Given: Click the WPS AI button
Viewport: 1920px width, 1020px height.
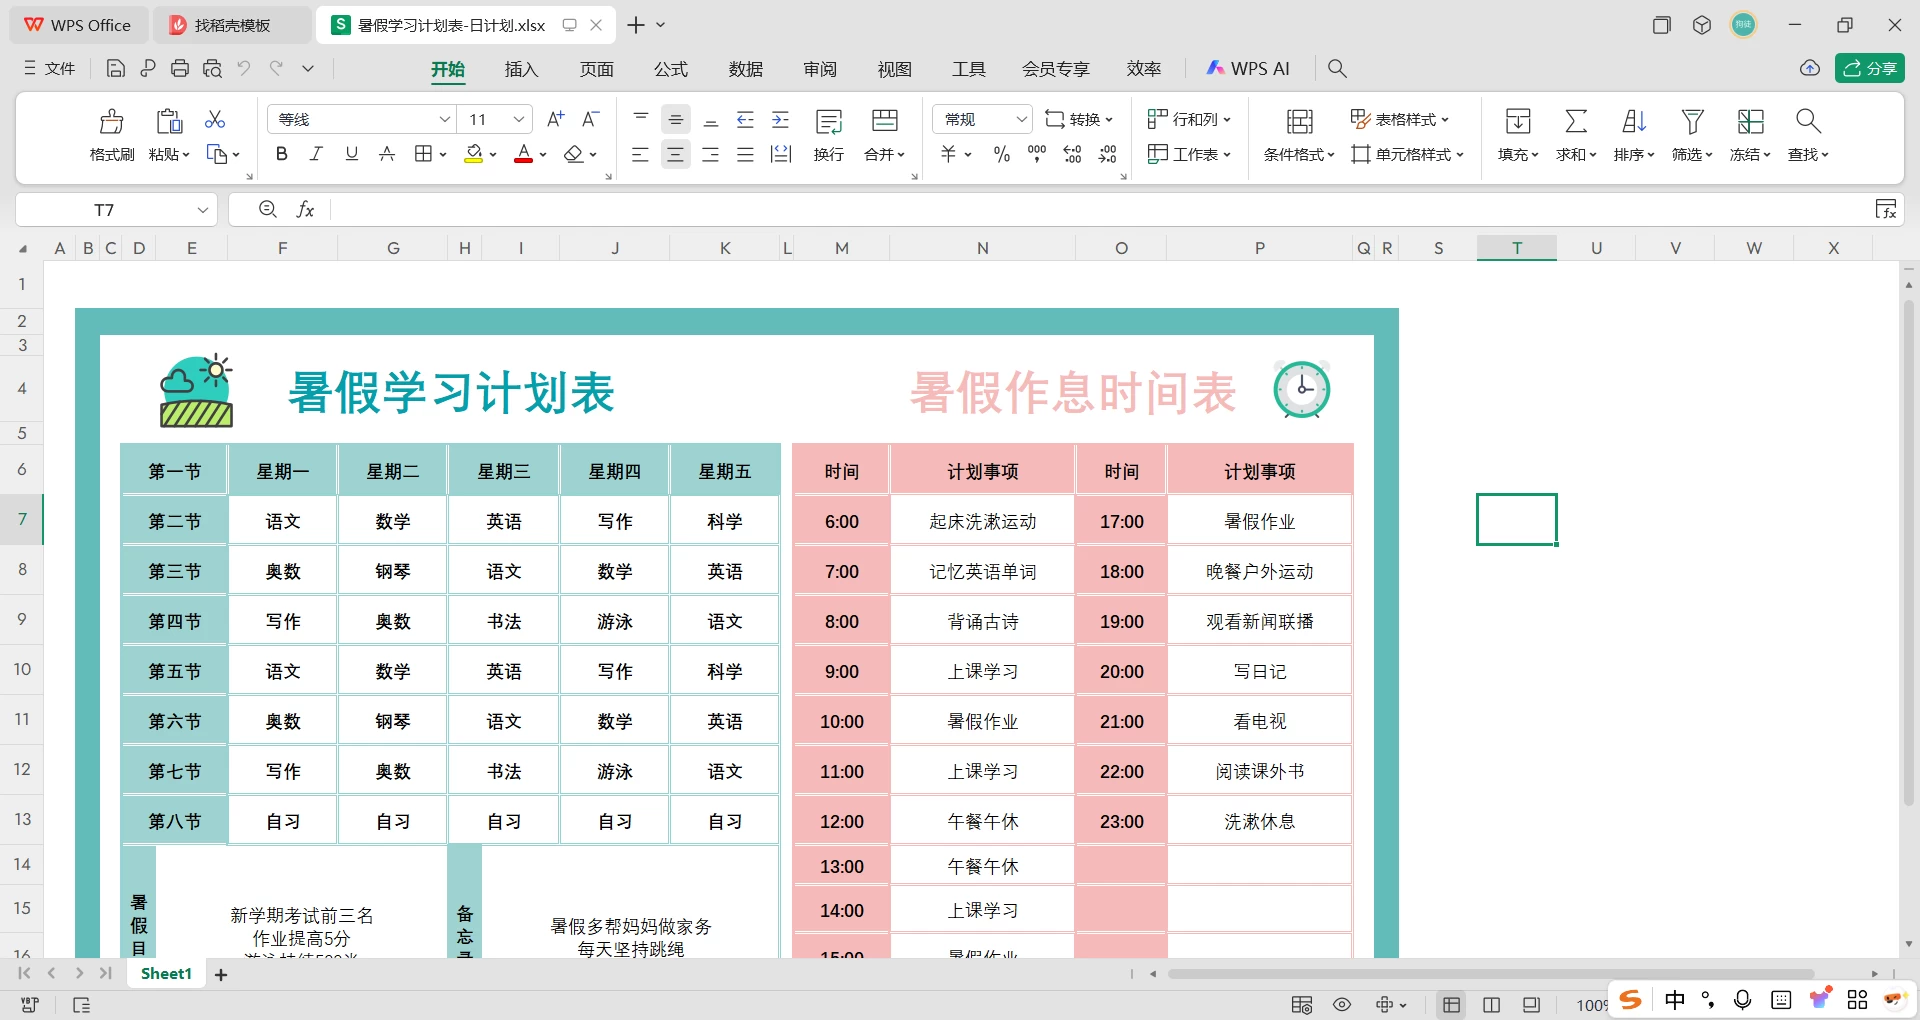Looking at the screenshot, I should tap(1247, 68).
